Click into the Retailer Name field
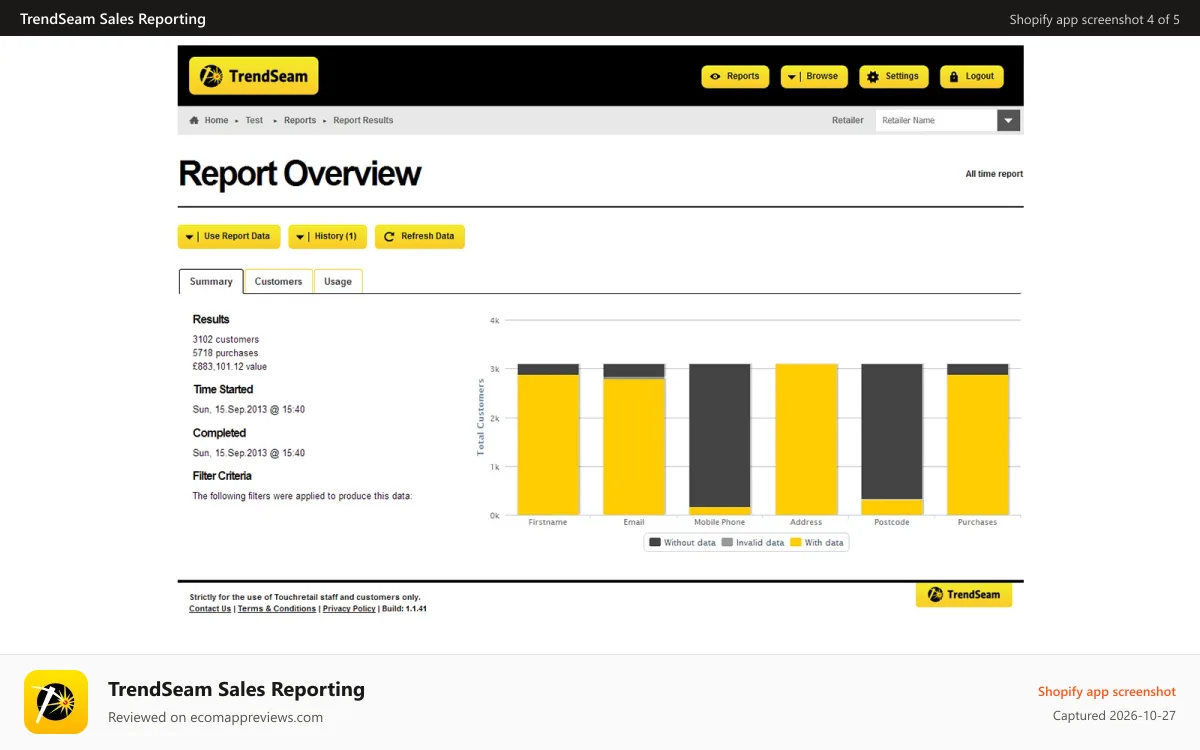This screenshot has height=750, width=1200. 936,120
